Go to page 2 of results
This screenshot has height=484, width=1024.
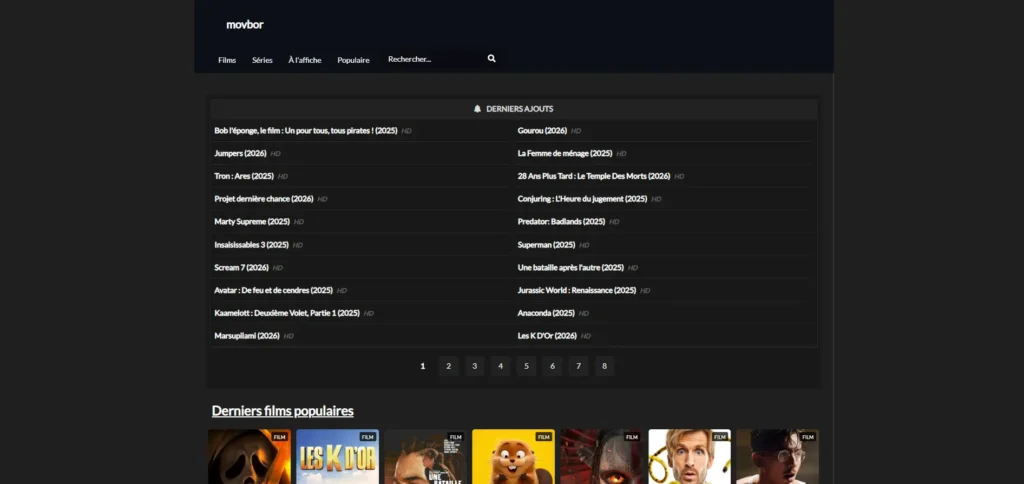tap(449, 366)
